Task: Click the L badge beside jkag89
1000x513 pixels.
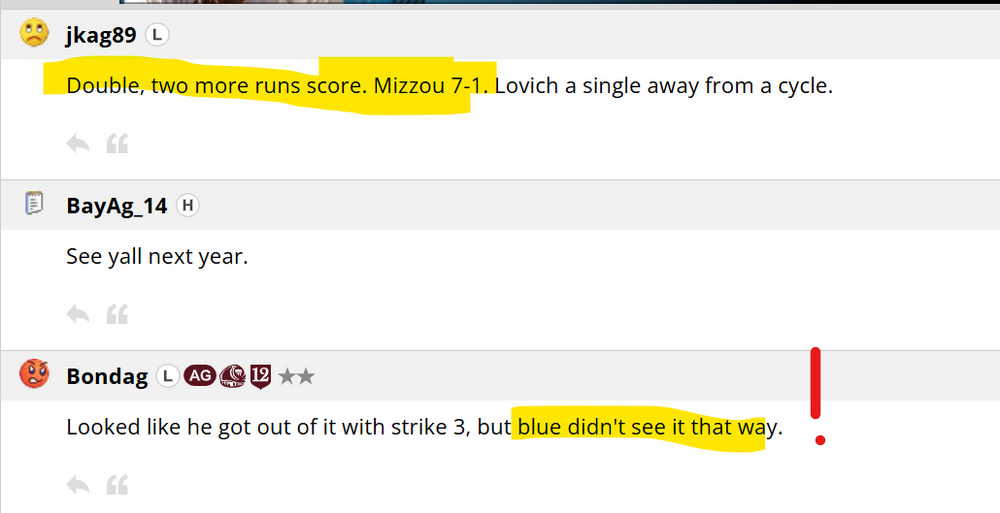Action: pyautogui.click(x=157, y=35)
